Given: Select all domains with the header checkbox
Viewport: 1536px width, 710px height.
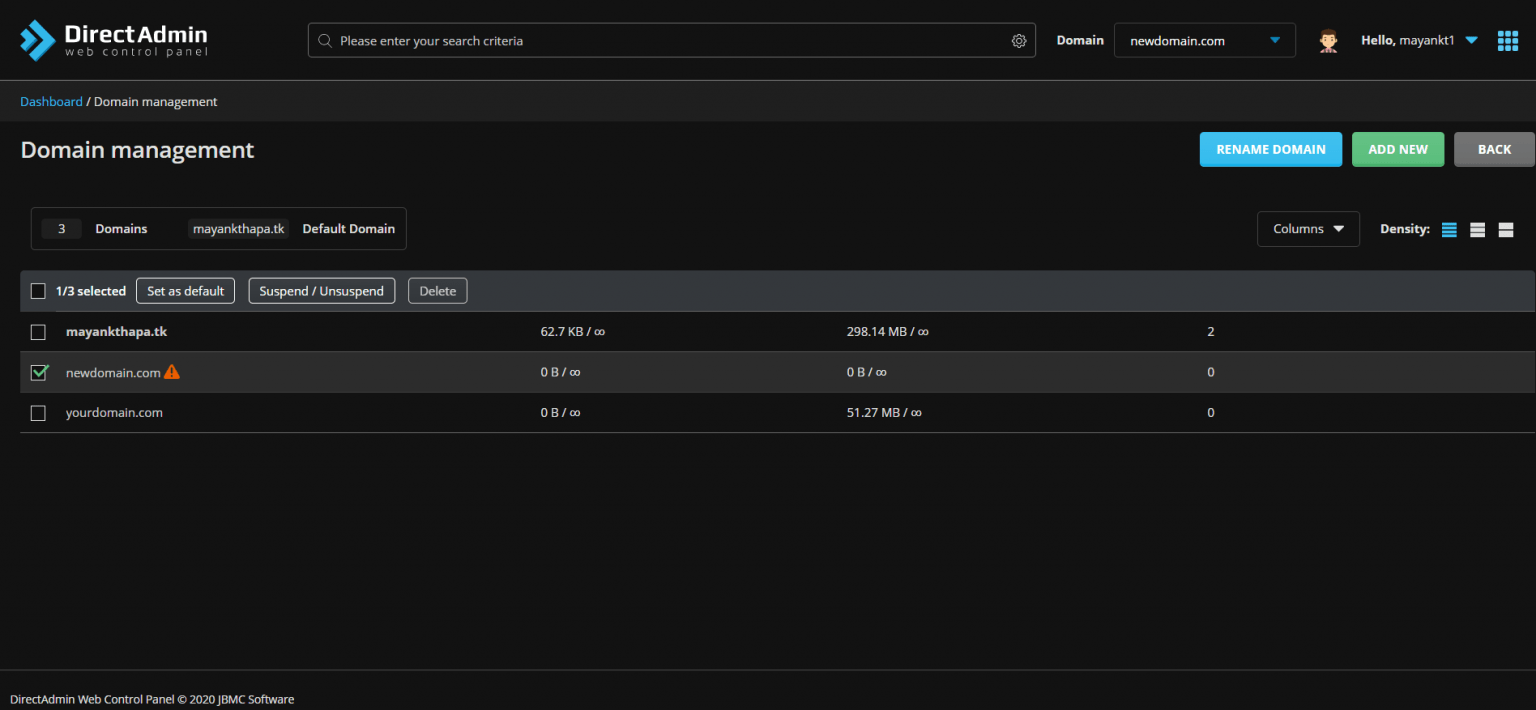Looking at the screenshot, I should (38, 290).
